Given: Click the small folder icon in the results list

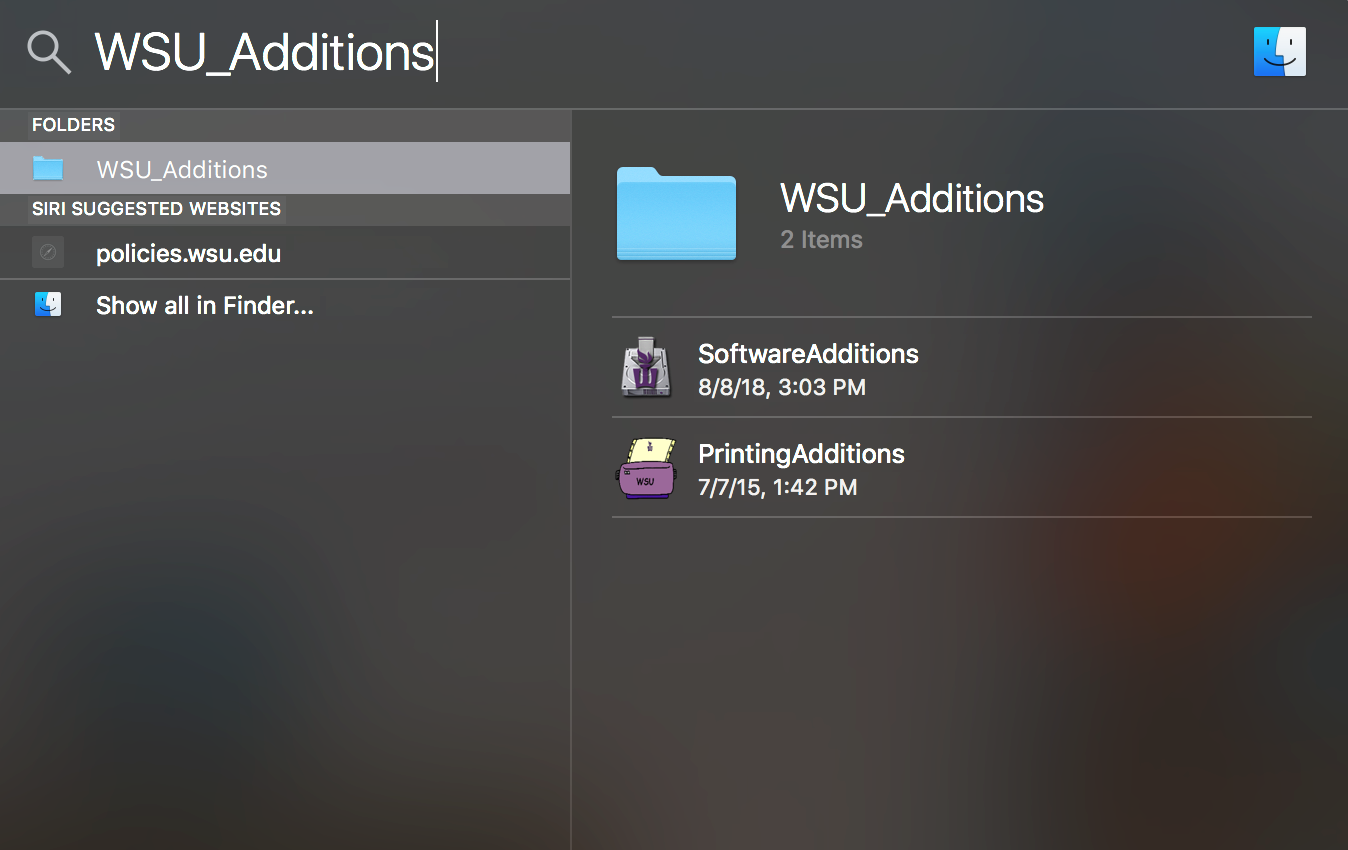Looking at the screenshot, I should click(x=48, y=168).
